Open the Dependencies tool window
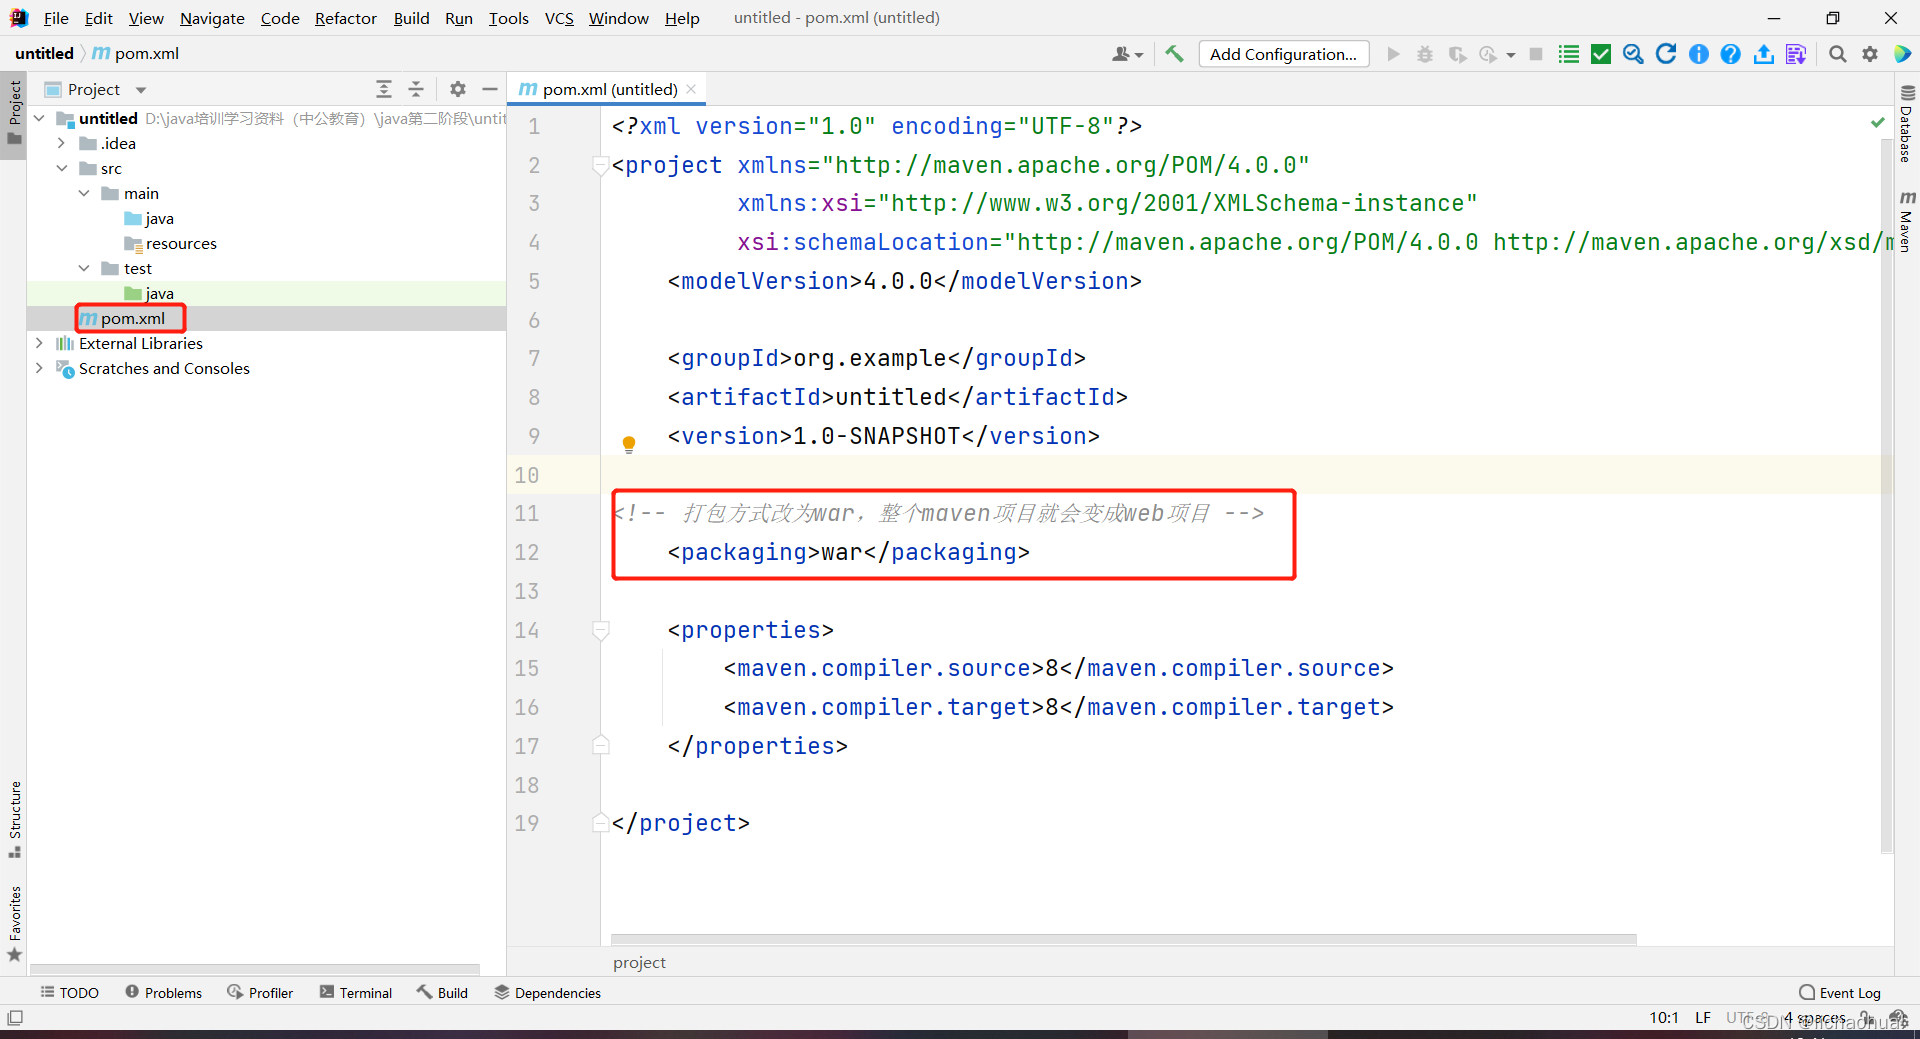 (x=548, y=992)
